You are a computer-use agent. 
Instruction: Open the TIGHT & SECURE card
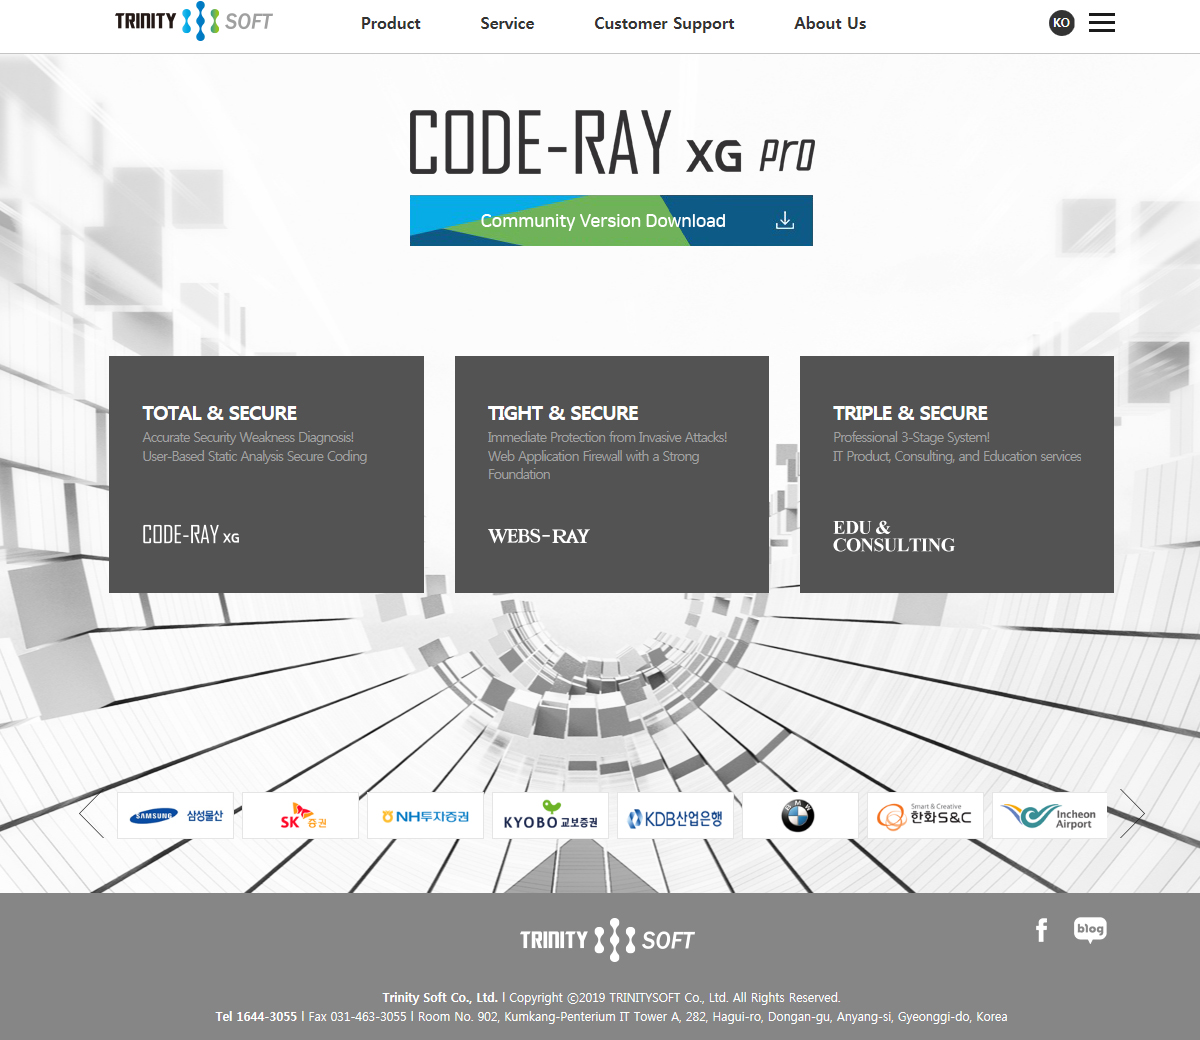[x=612, y=474]
